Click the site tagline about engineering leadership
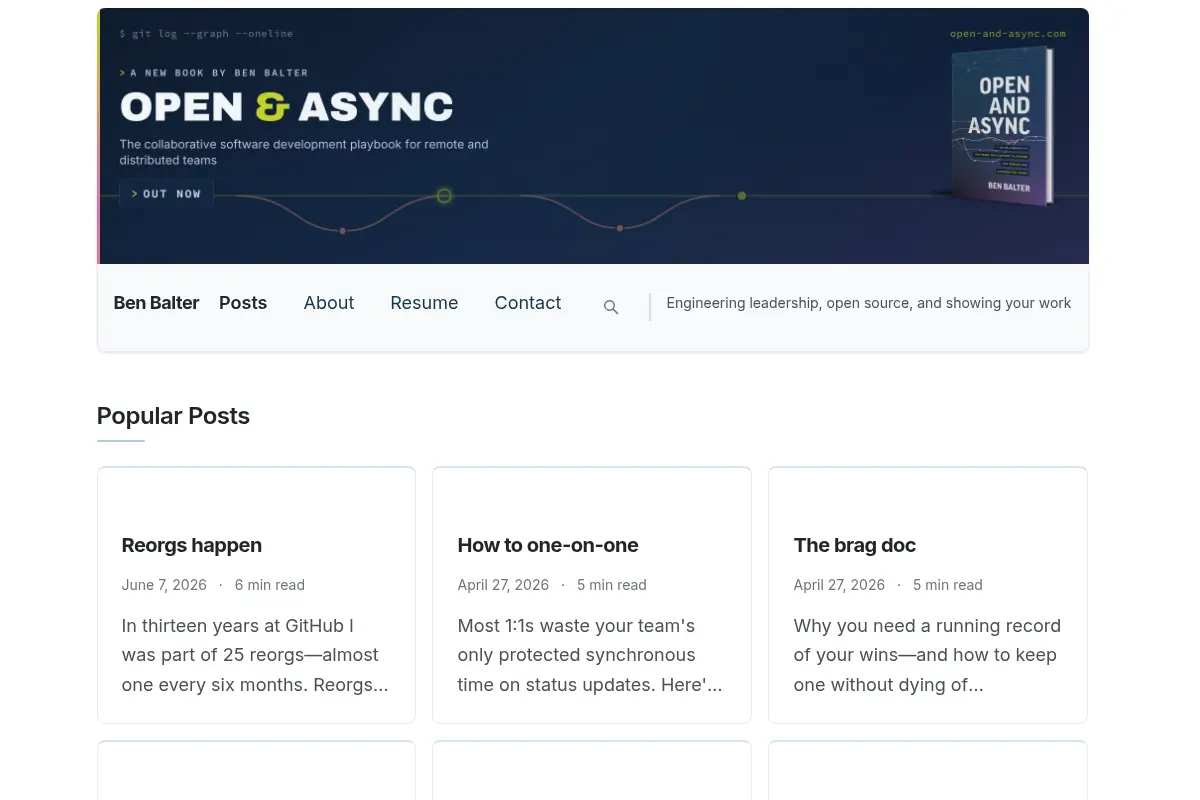The height and width of the screenshot is (800, 1200). pyautogui.click(x=868, y=303)
